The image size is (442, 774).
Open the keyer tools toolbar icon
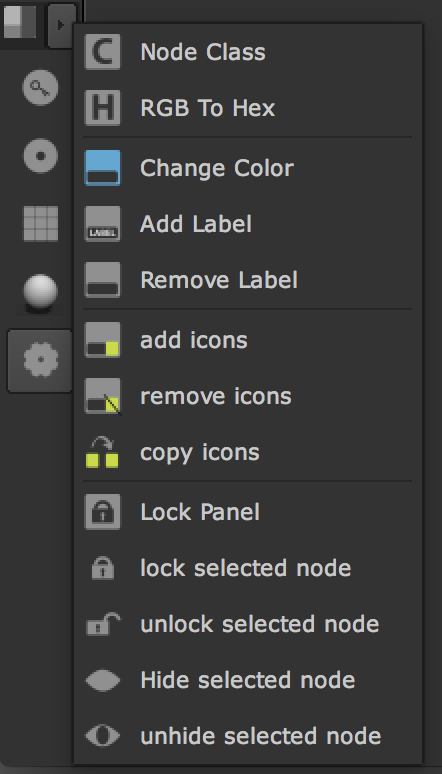click(x=40, y=88)
